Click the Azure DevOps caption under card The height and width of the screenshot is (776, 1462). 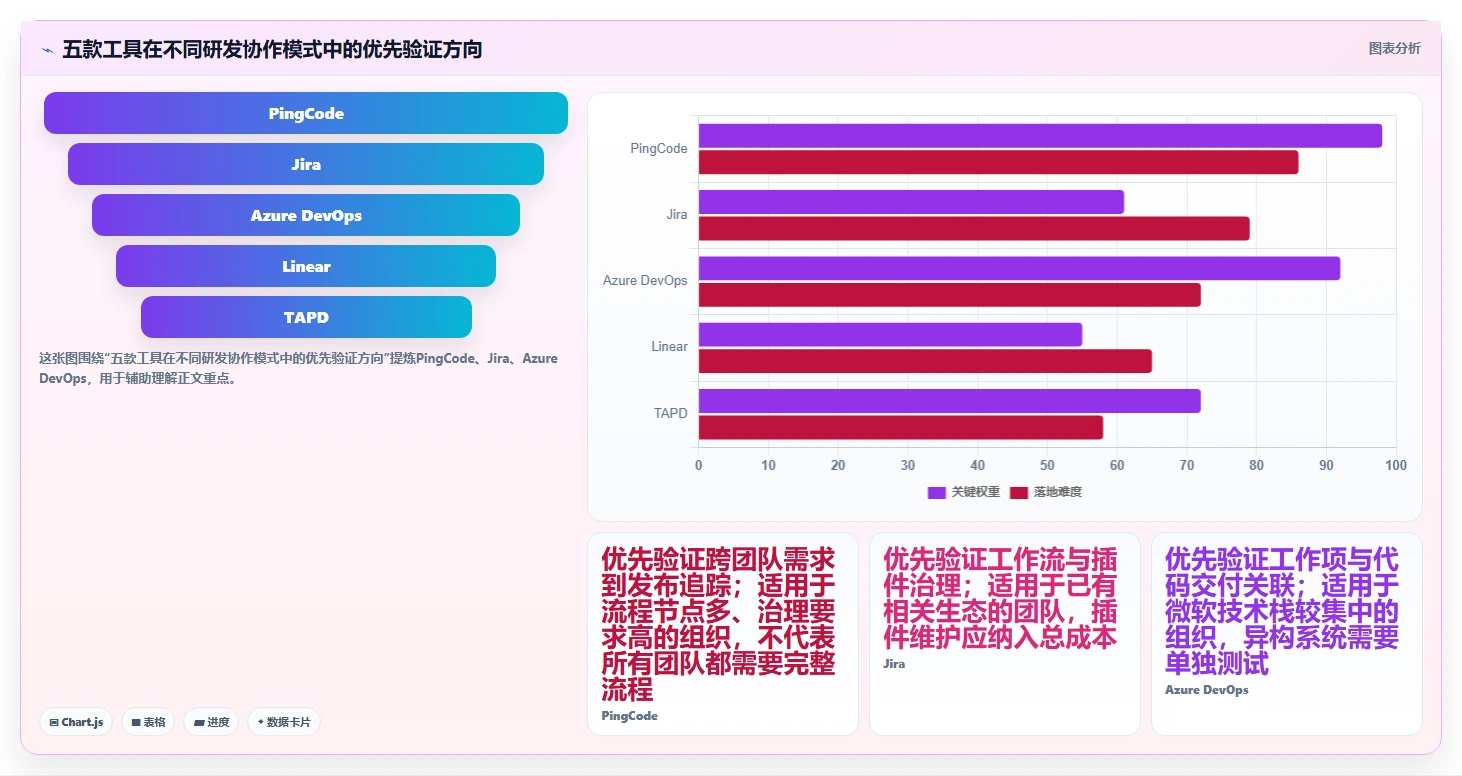click(1207, 690)
